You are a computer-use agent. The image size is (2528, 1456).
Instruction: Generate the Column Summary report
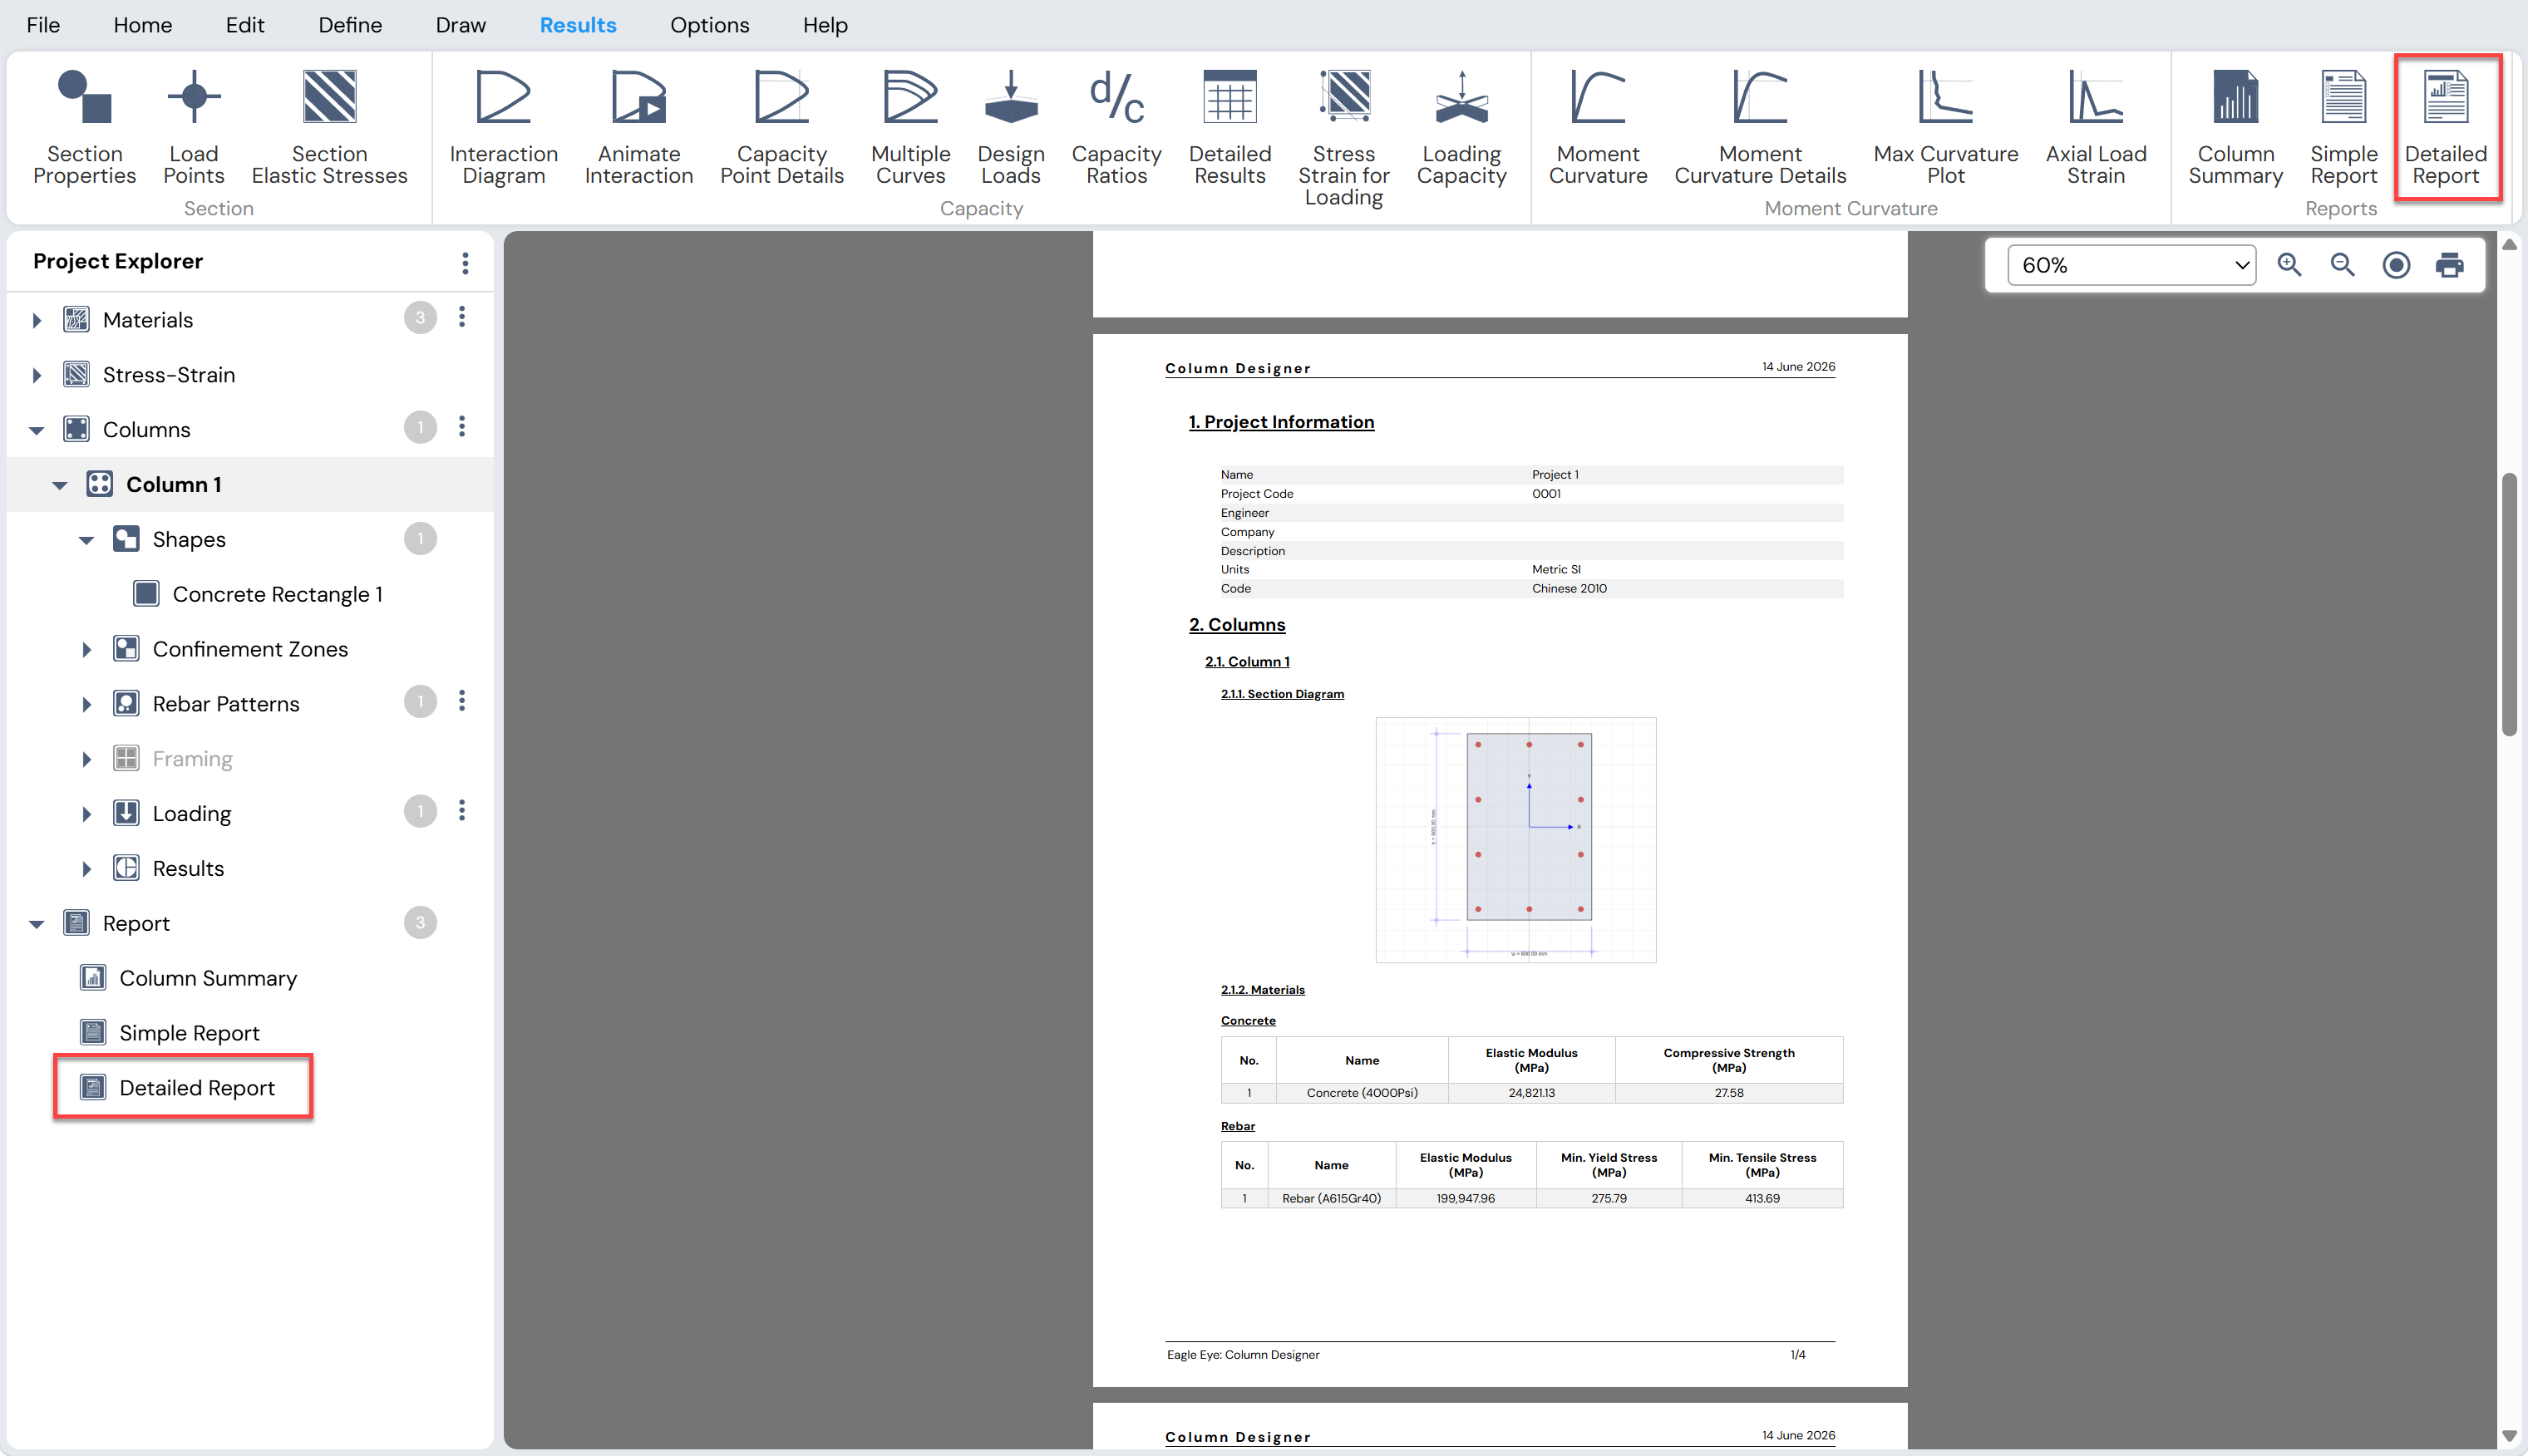tap(2235, 126)
